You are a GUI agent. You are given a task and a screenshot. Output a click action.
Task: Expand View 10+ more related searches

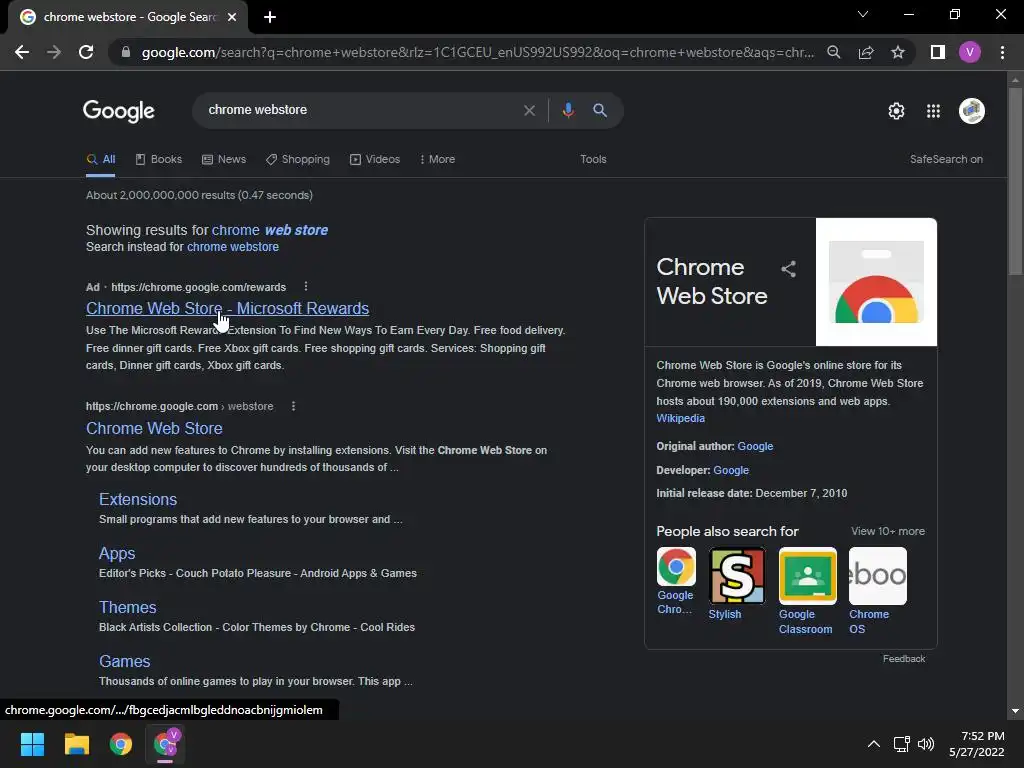click(x=888, y=532)
